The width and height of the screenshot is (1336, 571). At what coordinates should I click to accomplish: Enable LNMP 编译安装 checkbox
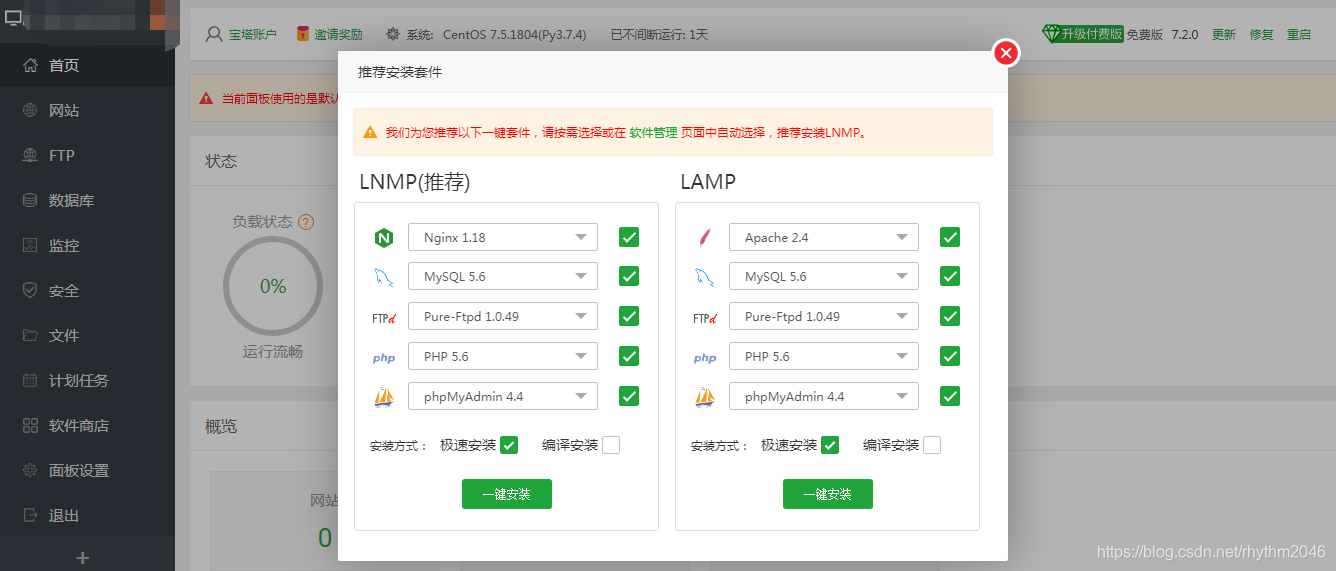tap(611, 445)
